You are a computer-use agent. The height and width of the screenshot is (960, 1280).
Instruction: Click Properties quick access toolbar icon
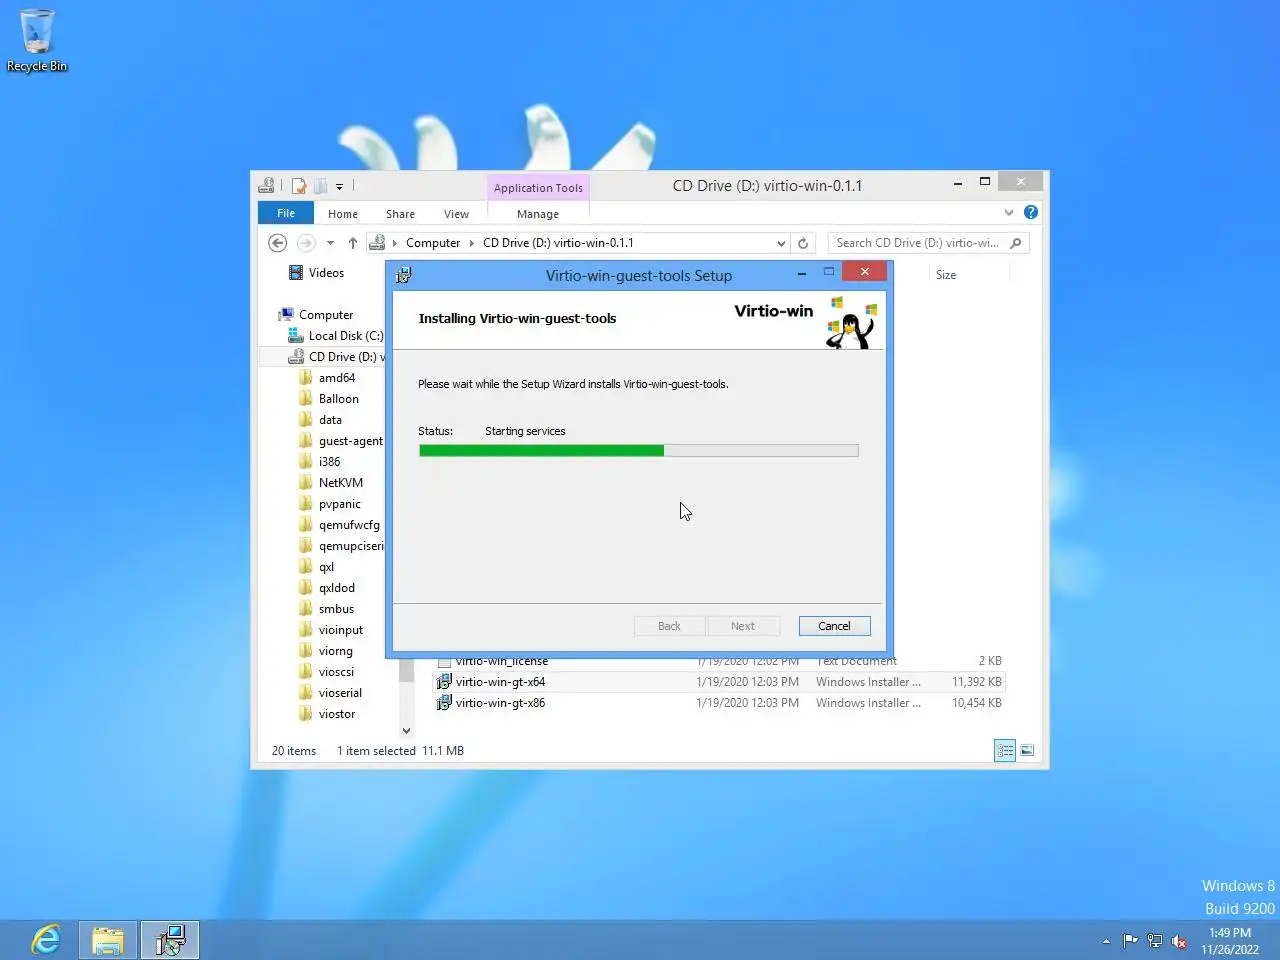tap(299, 186)
